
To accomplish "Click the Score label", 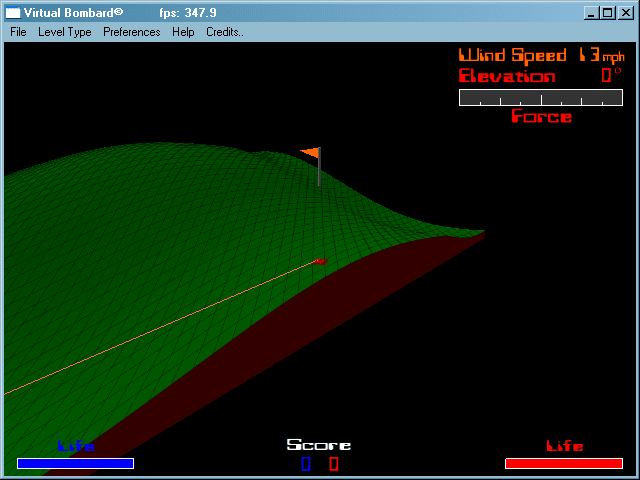I will tap(319, 444).
